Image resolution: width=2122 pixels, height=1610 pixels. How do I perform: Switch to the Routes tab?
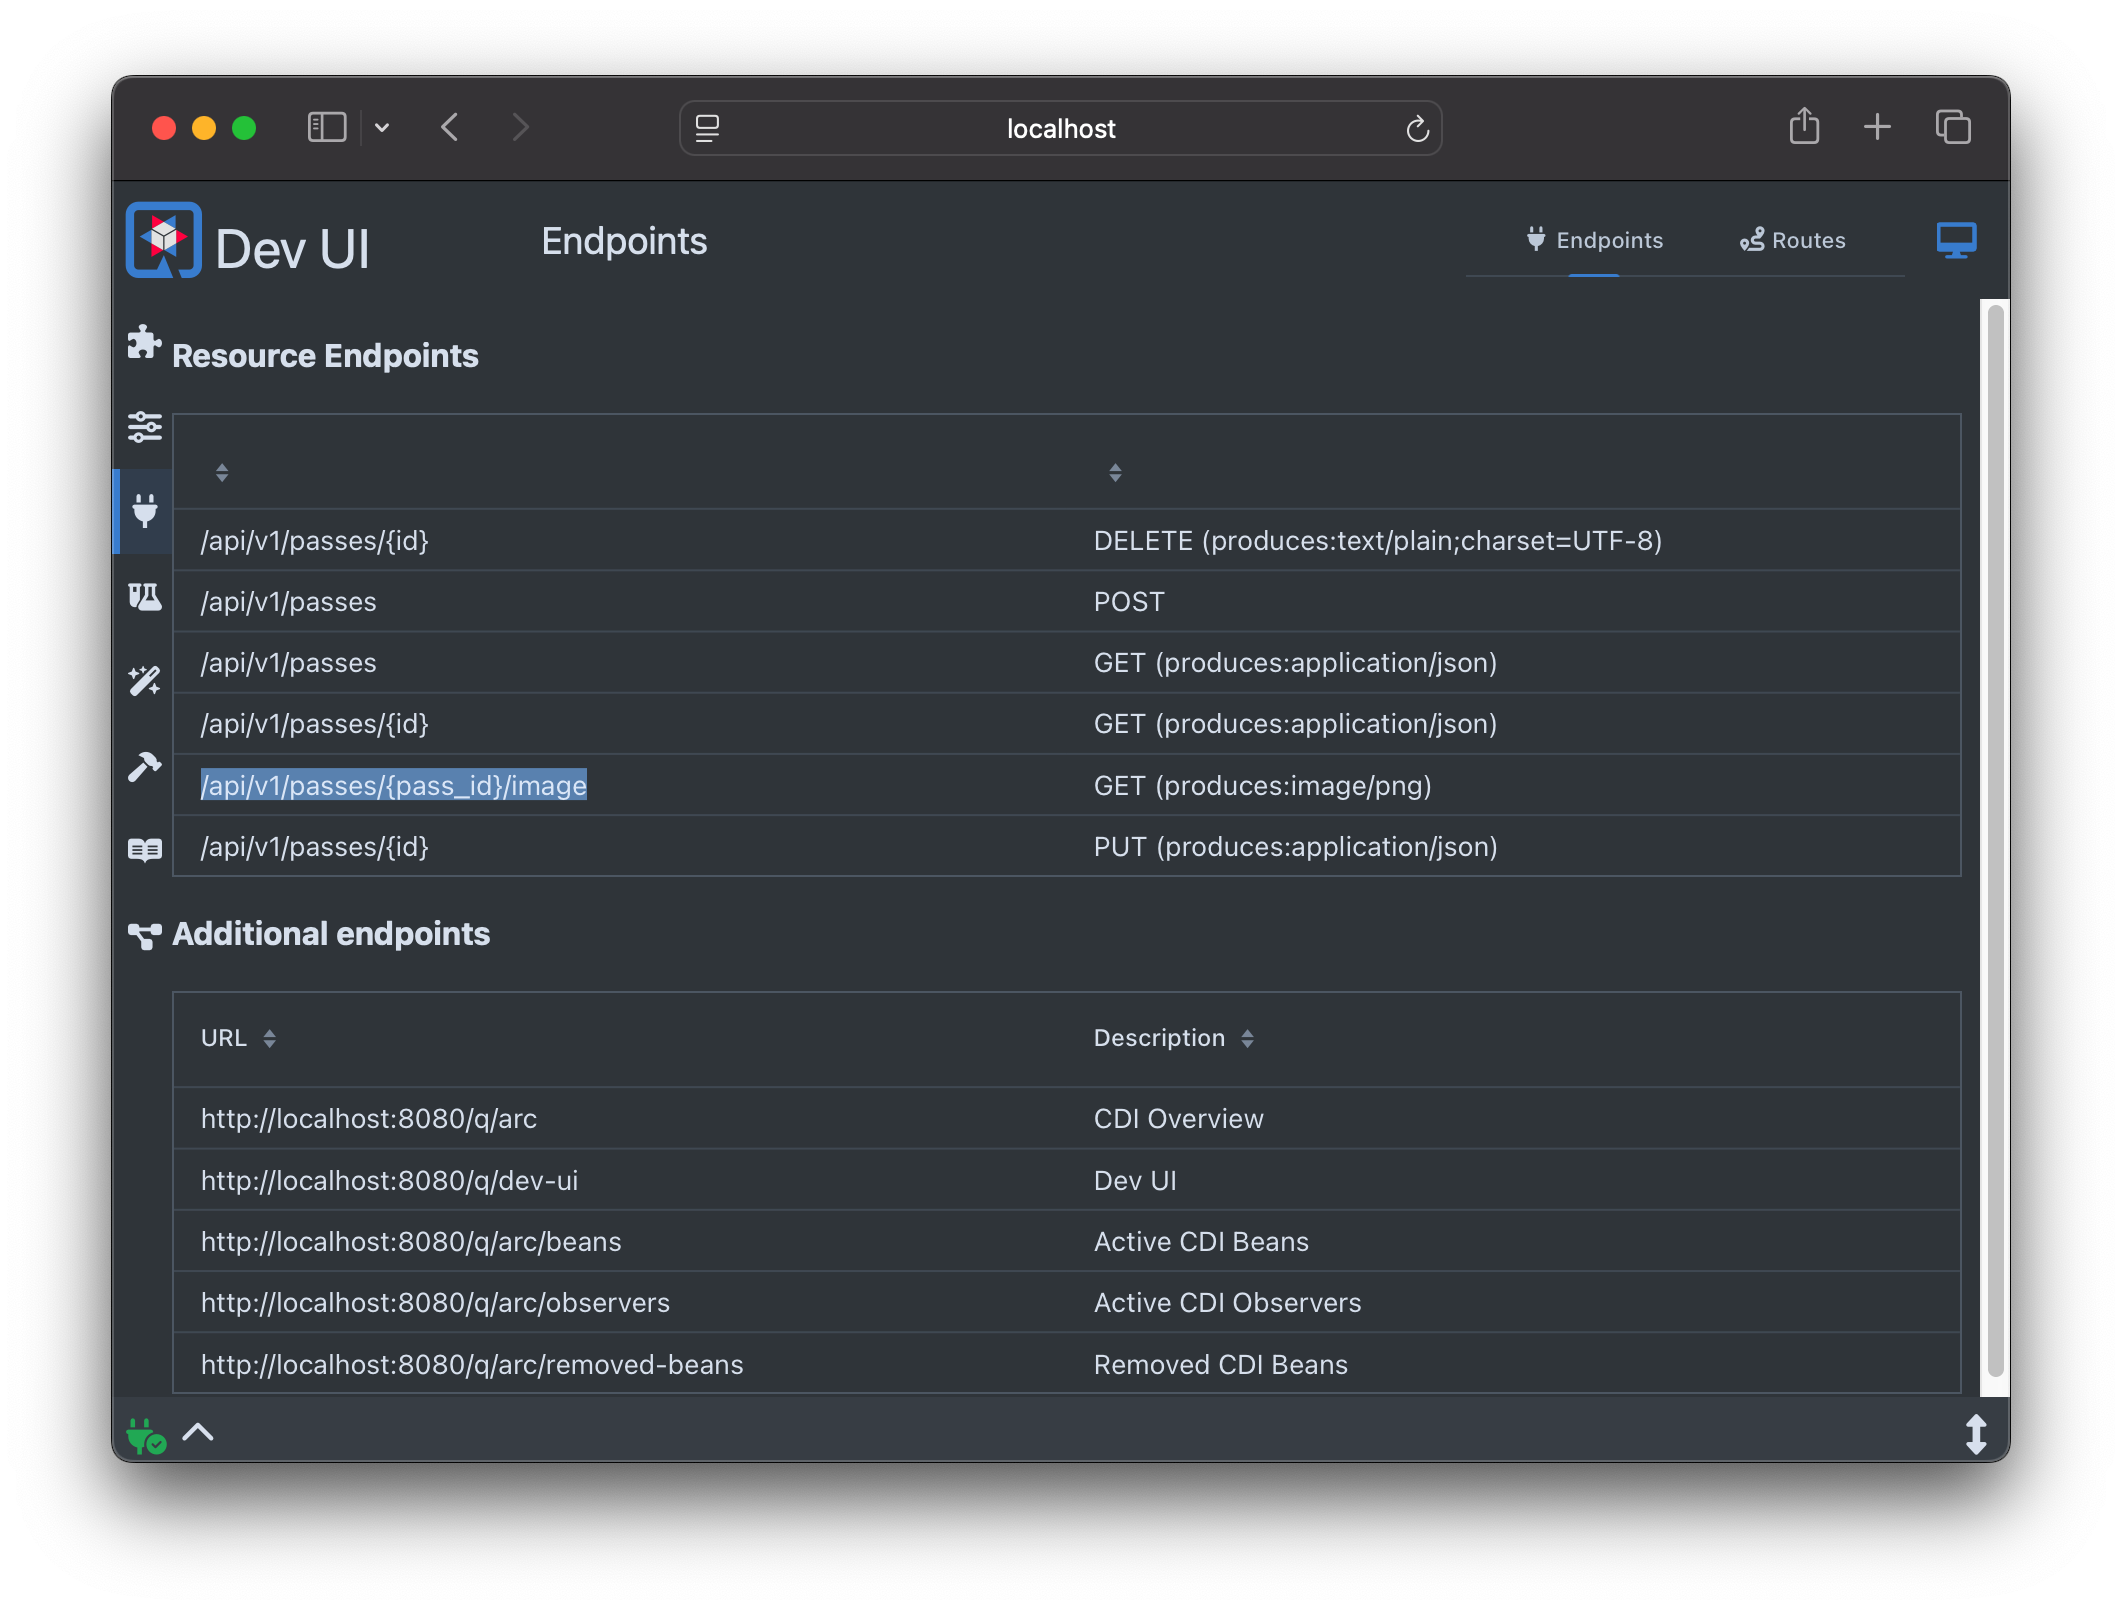click(x=1792, y=241)
